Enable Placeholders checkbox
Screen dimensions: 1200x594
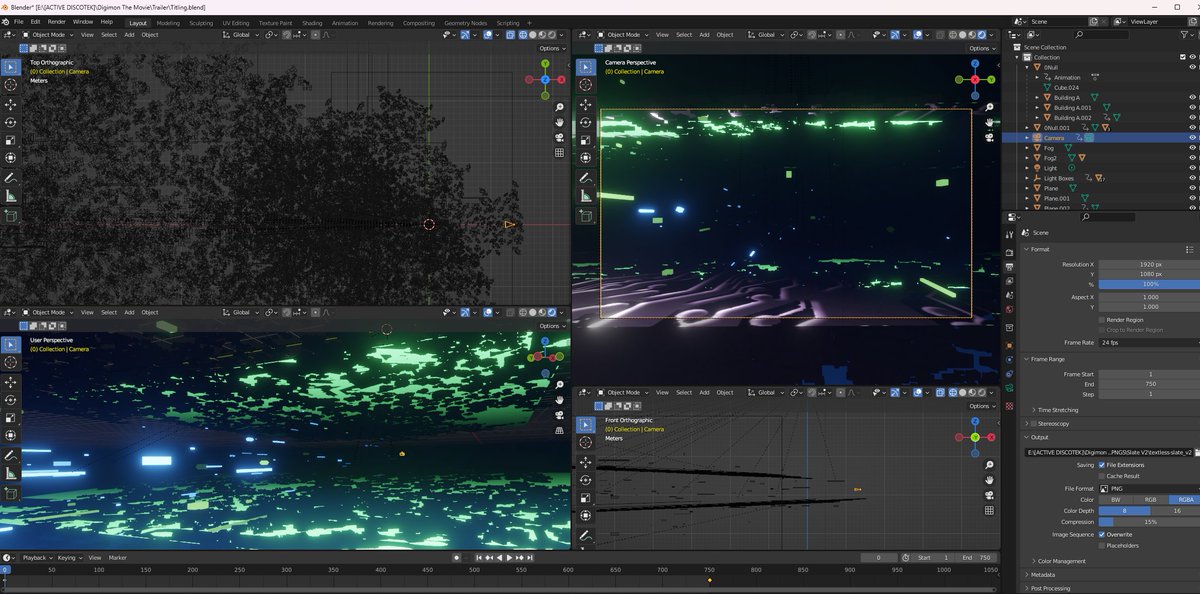pos(1103,545)
